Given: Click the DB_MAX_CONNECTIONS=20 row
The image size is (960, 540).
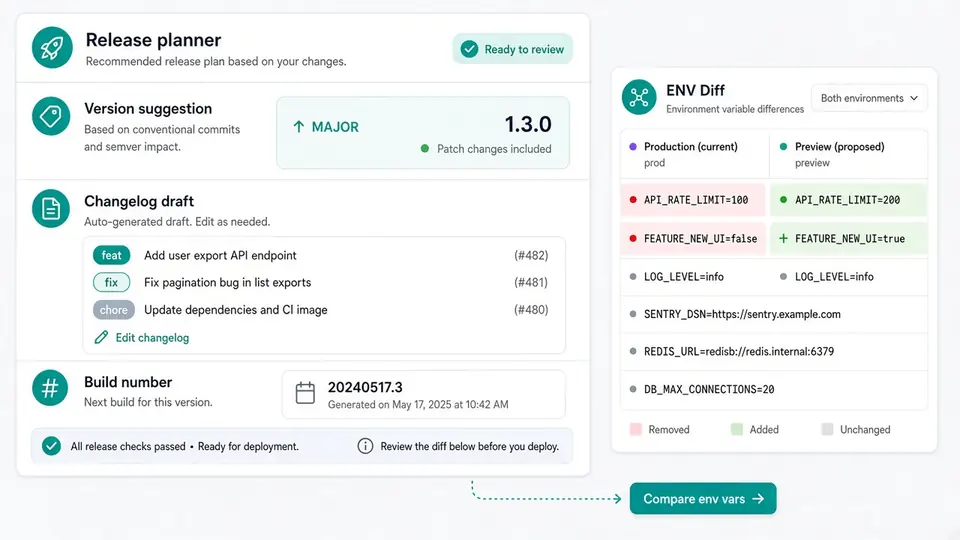Looking at the screenshot, I should point(774,389).
